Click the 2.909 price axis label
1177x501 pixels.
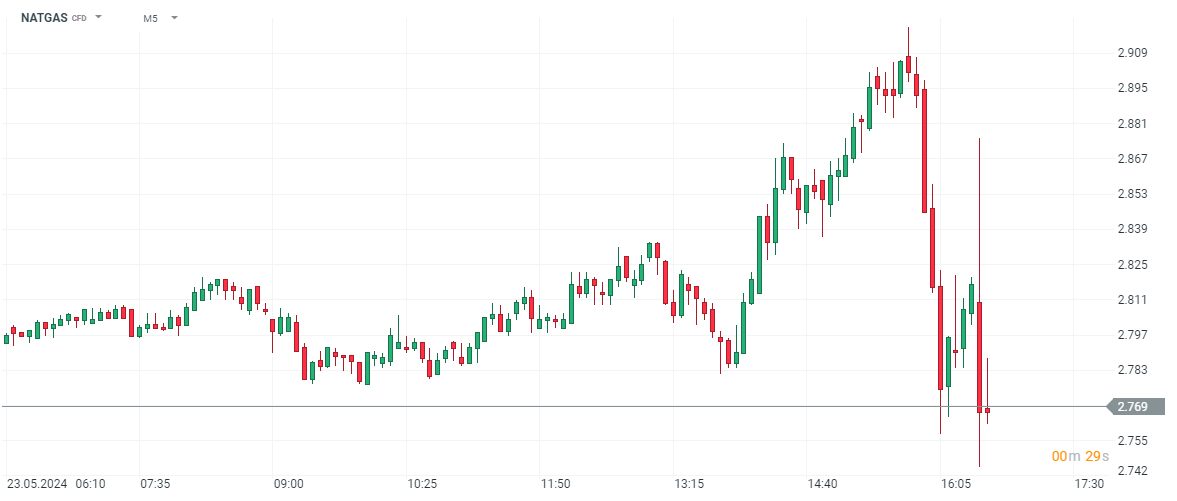[x=1133, y=53]
